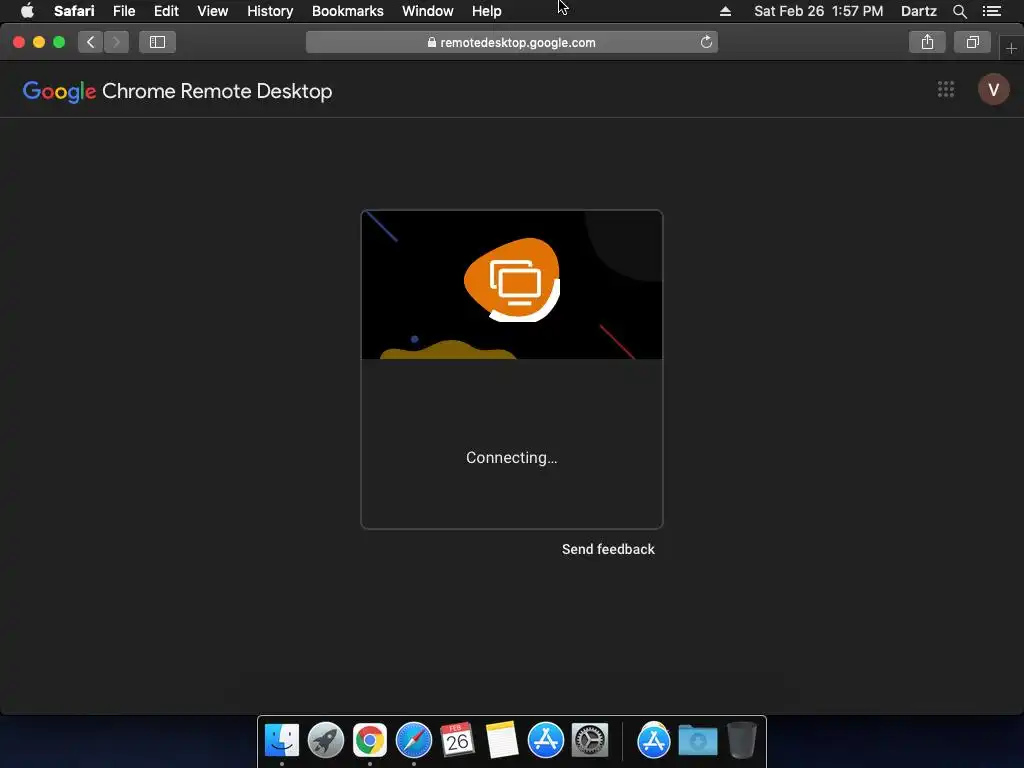The height and width of the screenshot is (768, 1024).
Task: Open Safari from the Dock
Action: 413,741
